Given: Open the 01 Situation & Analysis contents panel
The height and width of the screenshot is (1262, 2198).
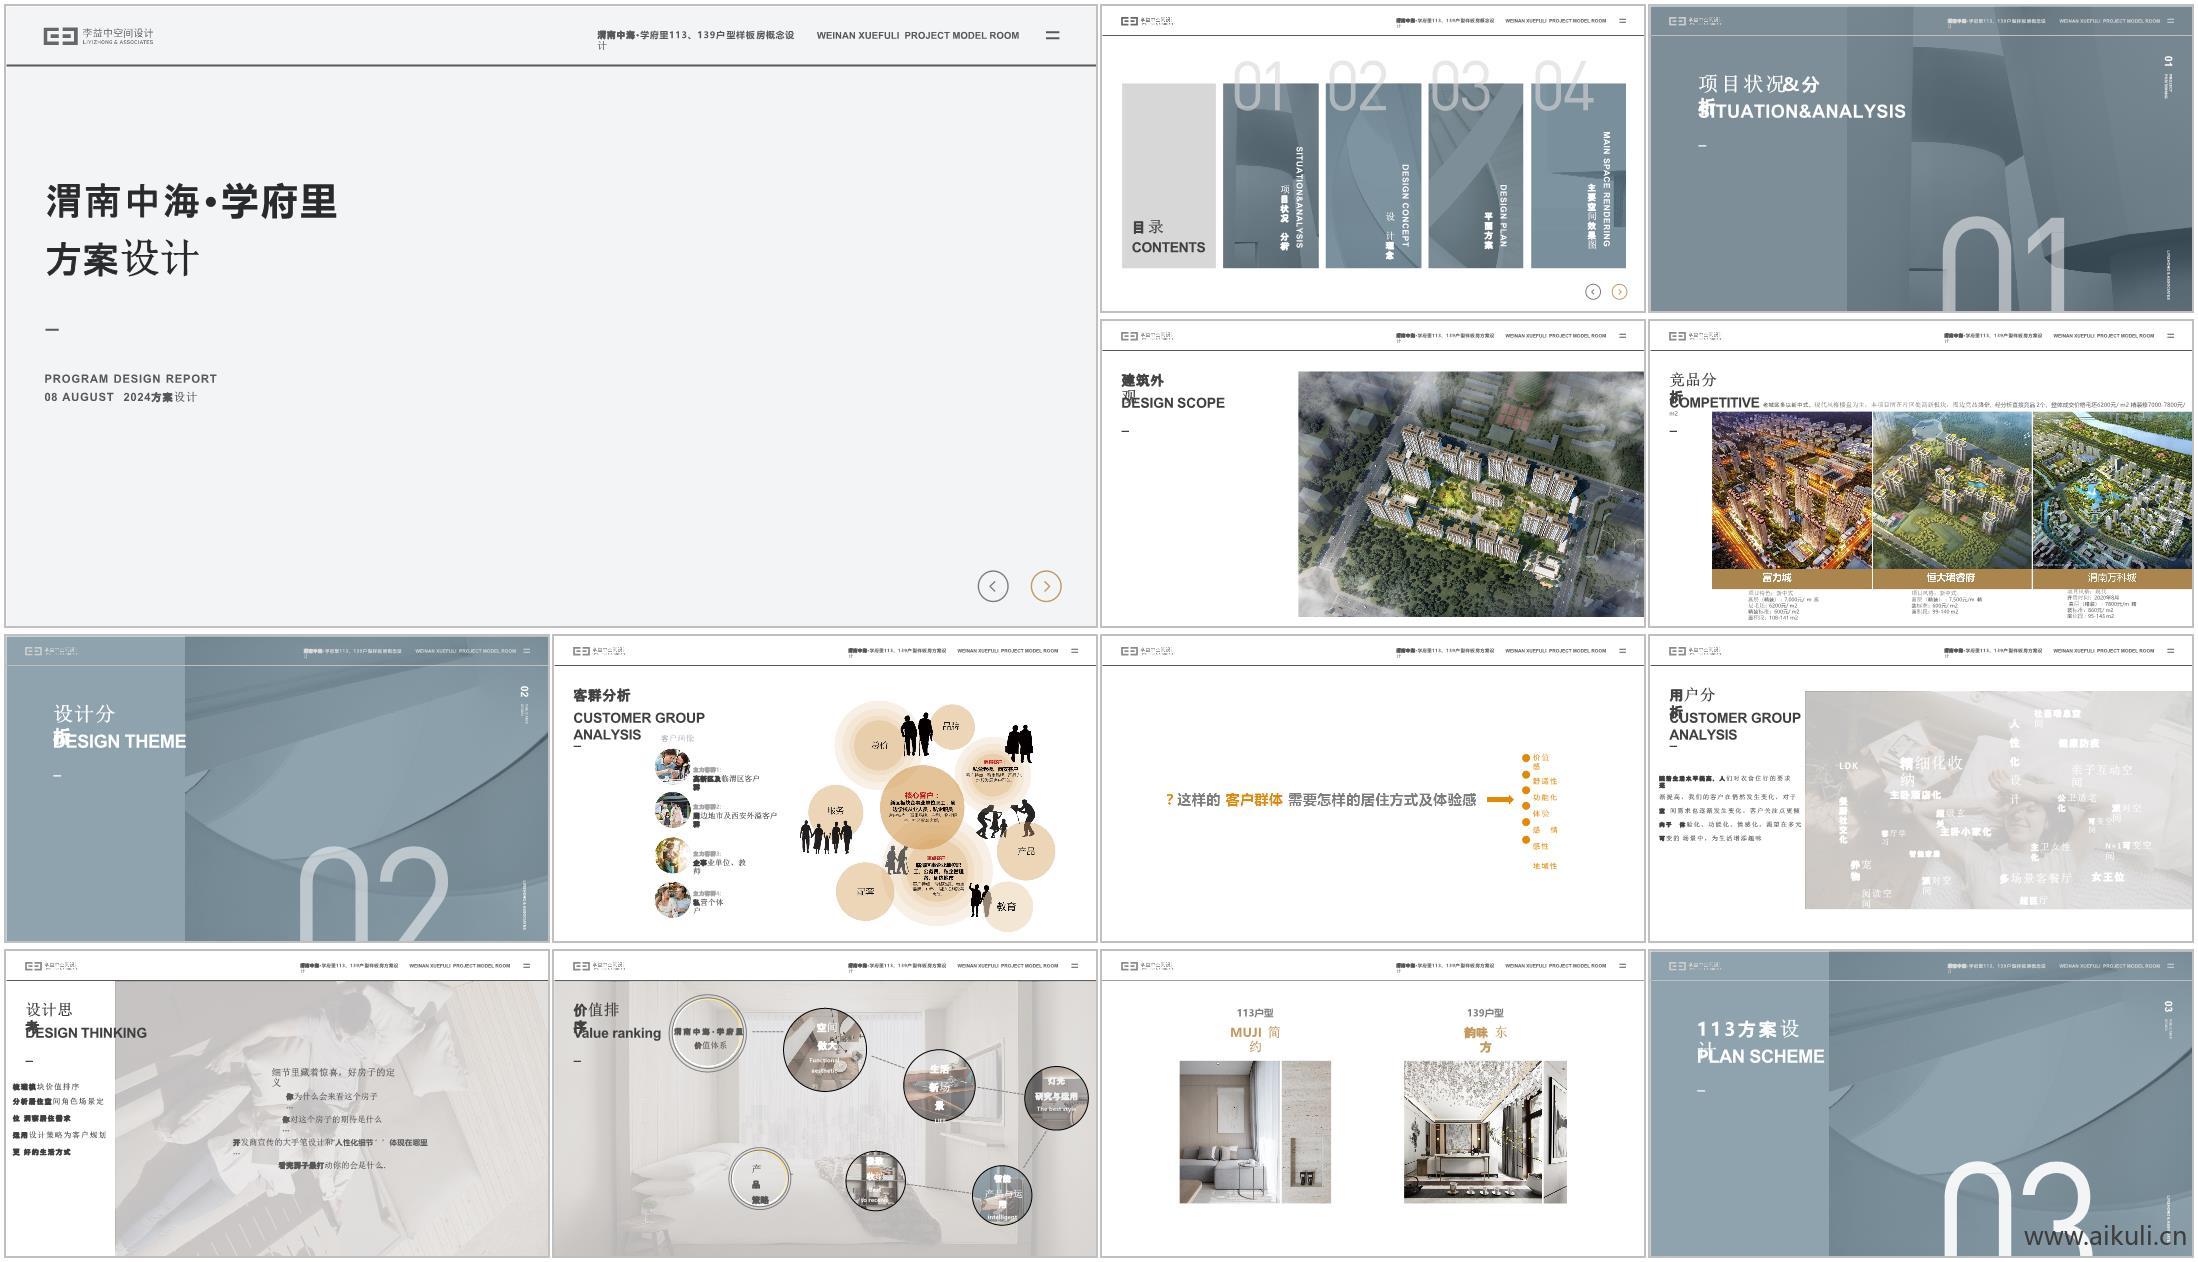Looking at the screenshot, I should click(x=1270, y=175).
